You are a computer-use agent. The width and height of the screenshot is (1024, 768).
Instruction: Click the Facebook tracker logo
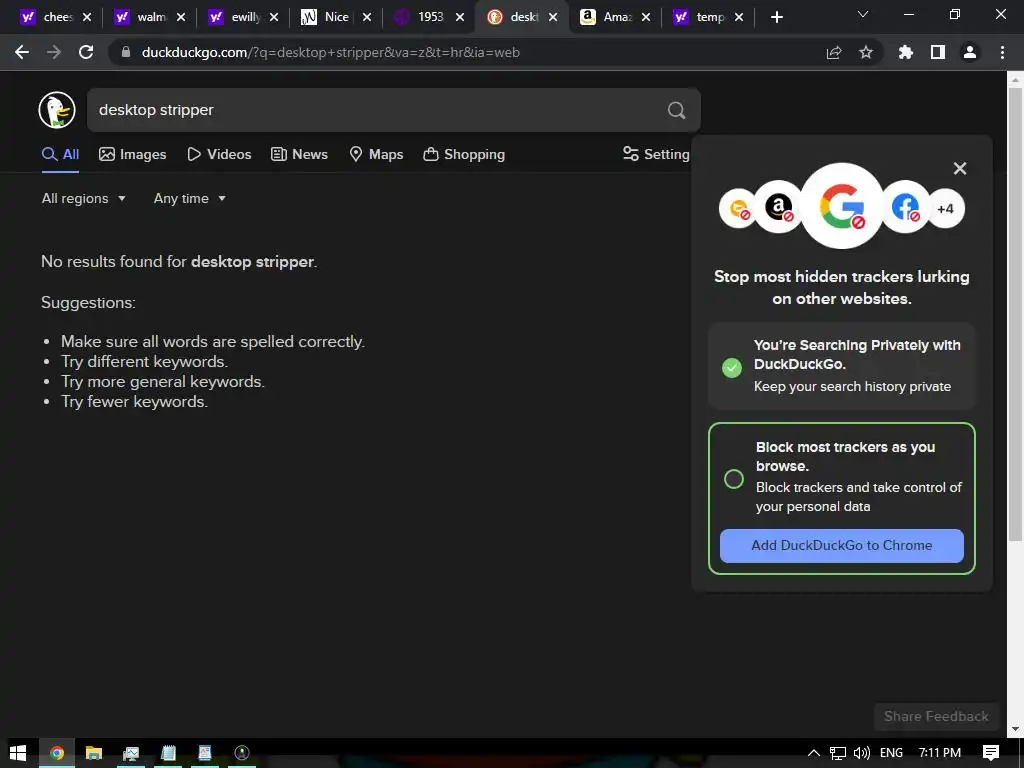[x=905, y=208]
